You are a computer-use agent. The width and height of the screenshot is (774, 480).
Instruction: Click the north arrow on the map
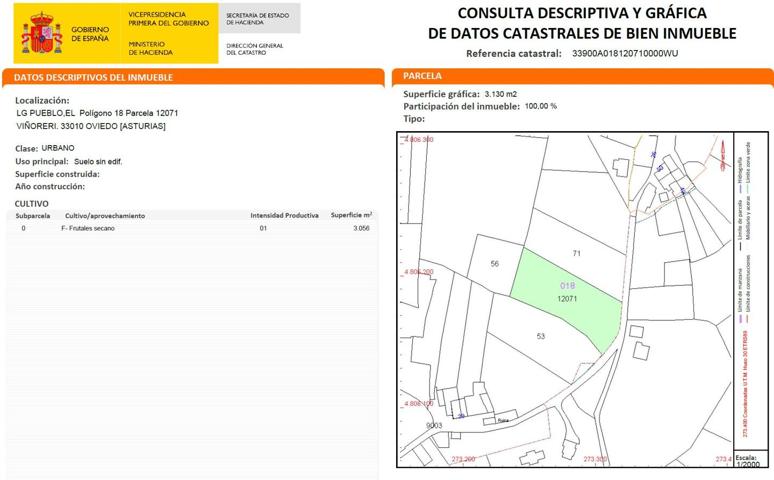pos(715,151)
